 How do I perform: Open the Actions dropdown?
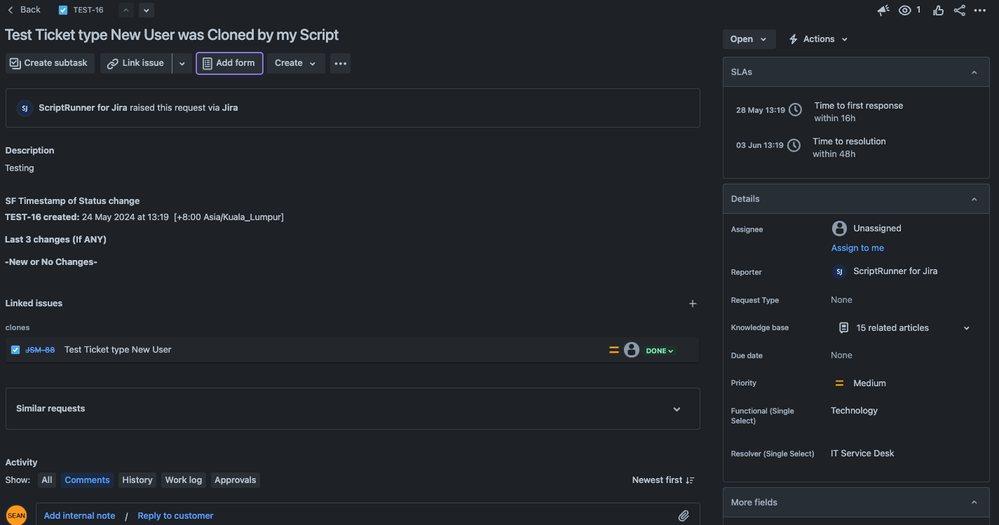tap(818, 39)
